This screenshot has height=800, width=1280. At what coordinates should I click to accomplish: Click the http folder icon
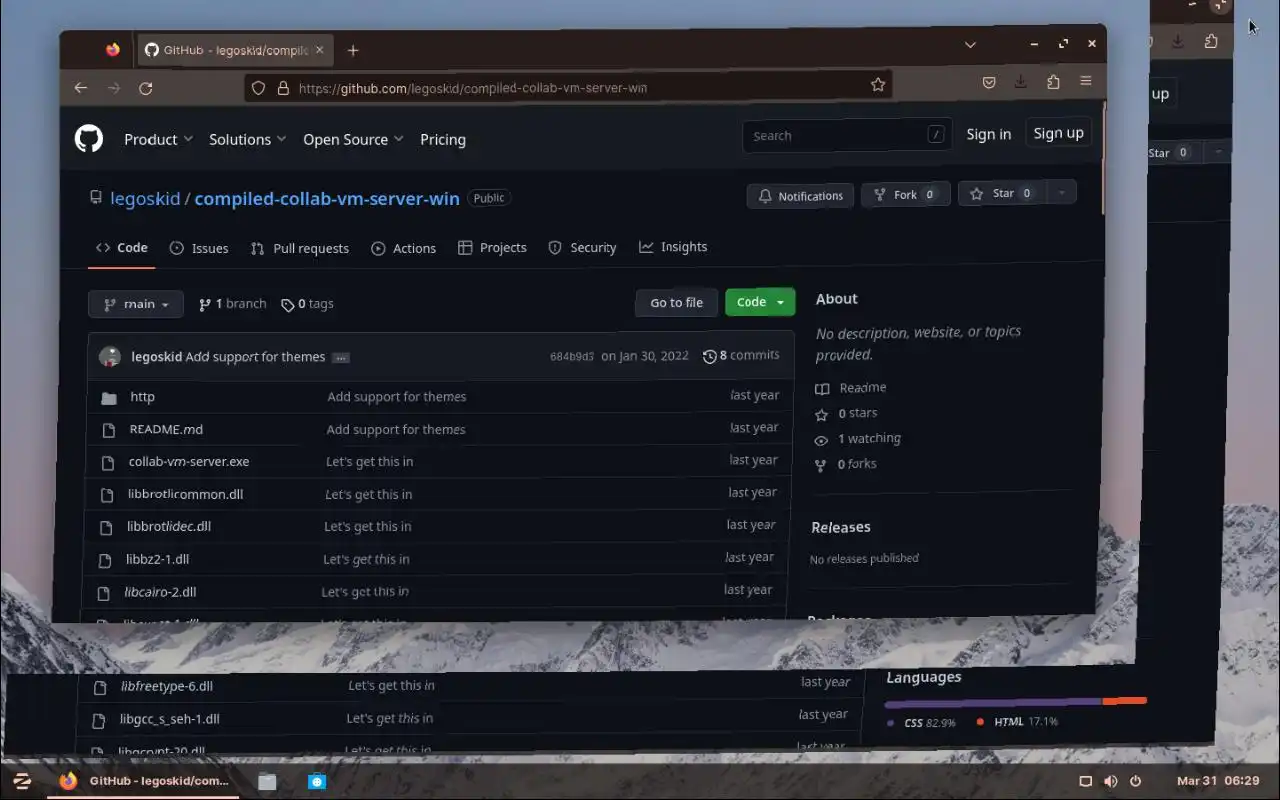coord(109,398)
